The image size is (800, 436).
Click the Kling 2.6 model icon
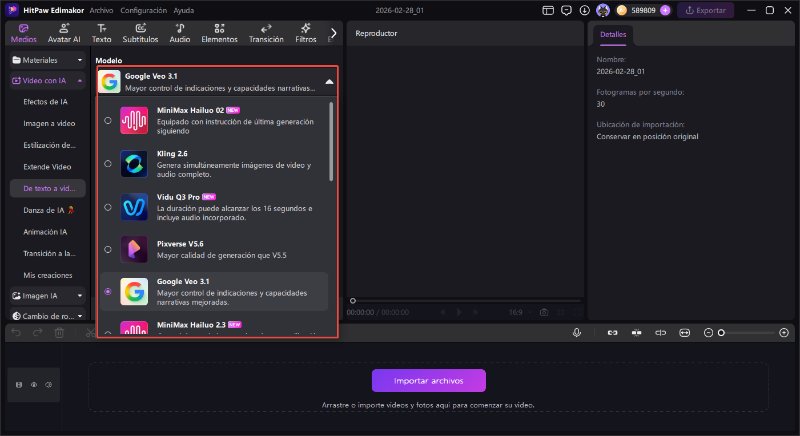click(x=134, y=164)
